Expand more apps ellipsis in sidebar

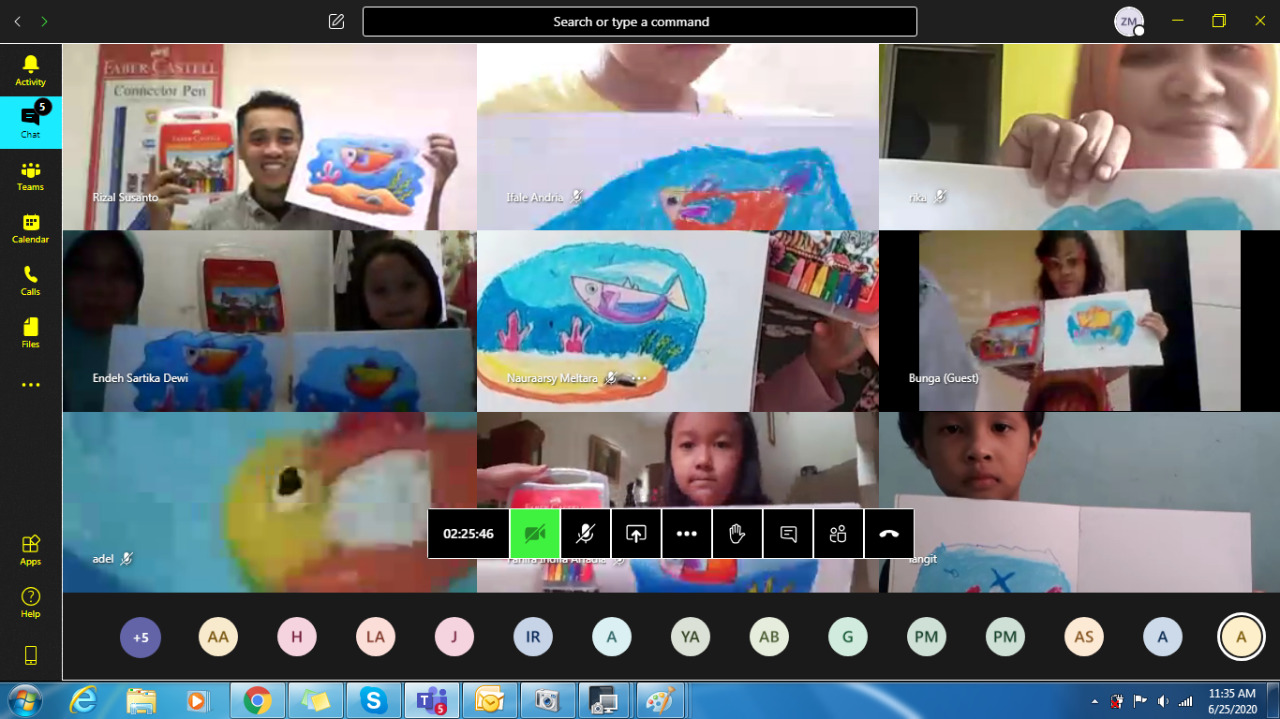30,385
